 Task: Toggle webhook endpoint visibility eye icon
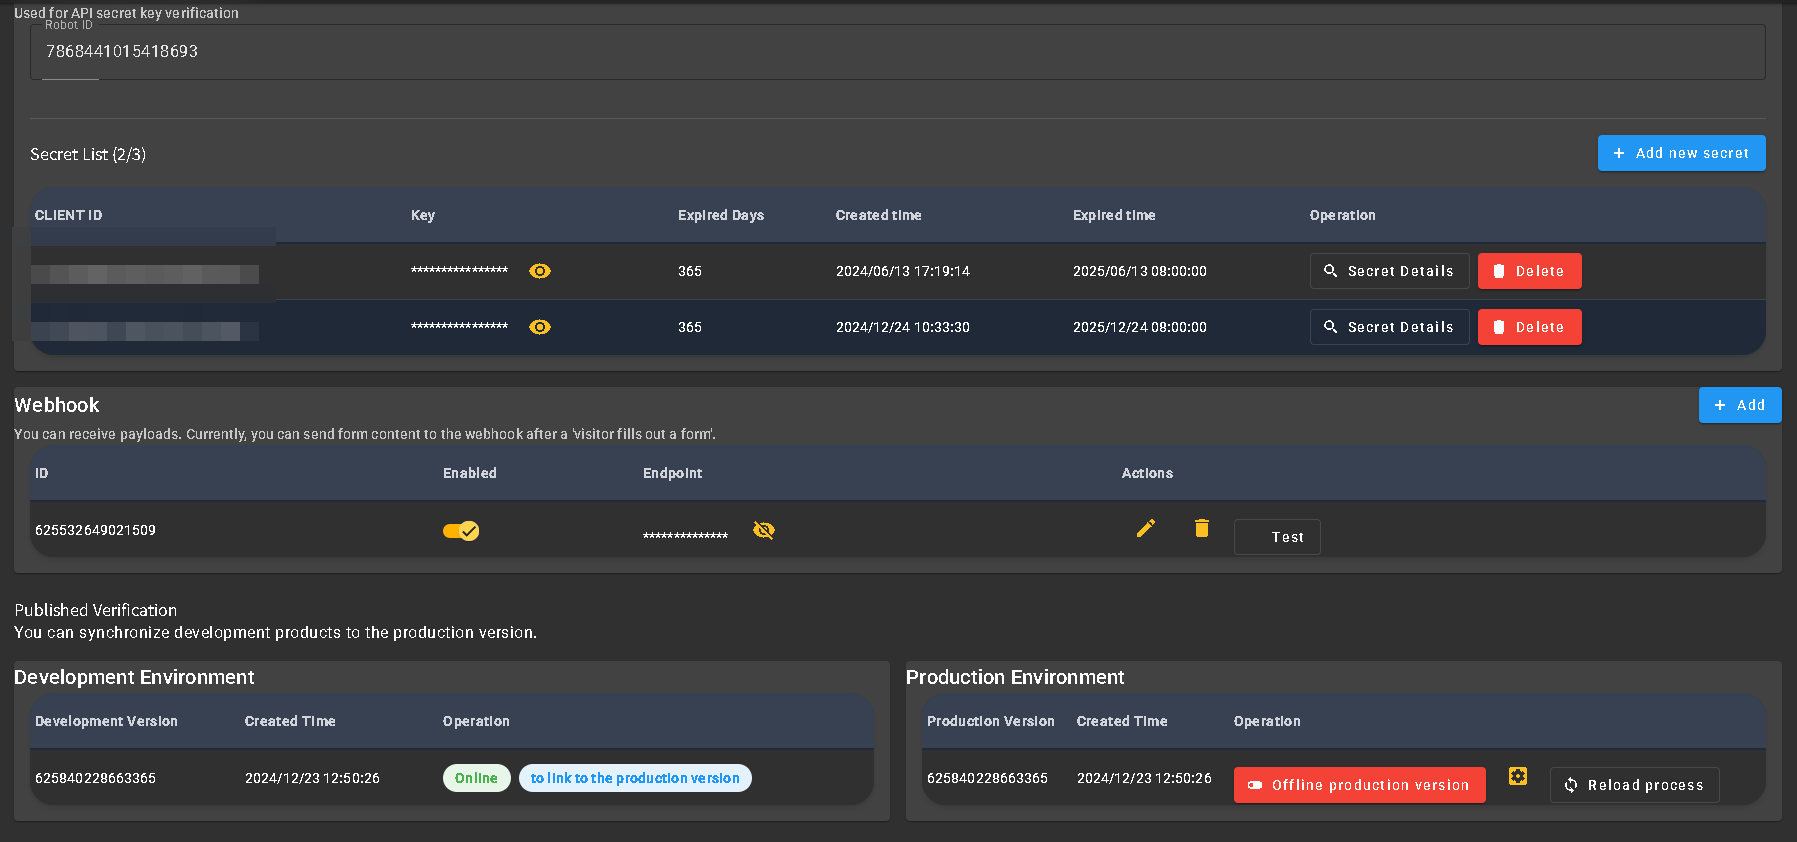pyautogui.click(x=764, y=530)
